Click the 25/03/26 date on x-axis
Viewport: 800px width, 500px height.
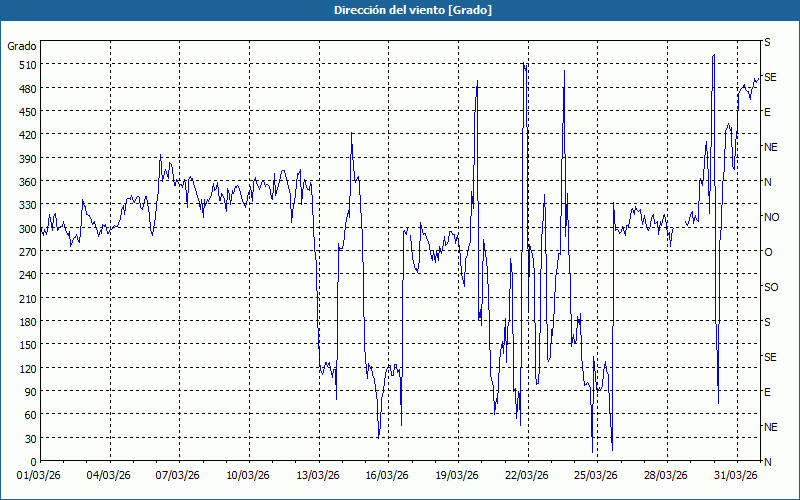click(597, 475)
